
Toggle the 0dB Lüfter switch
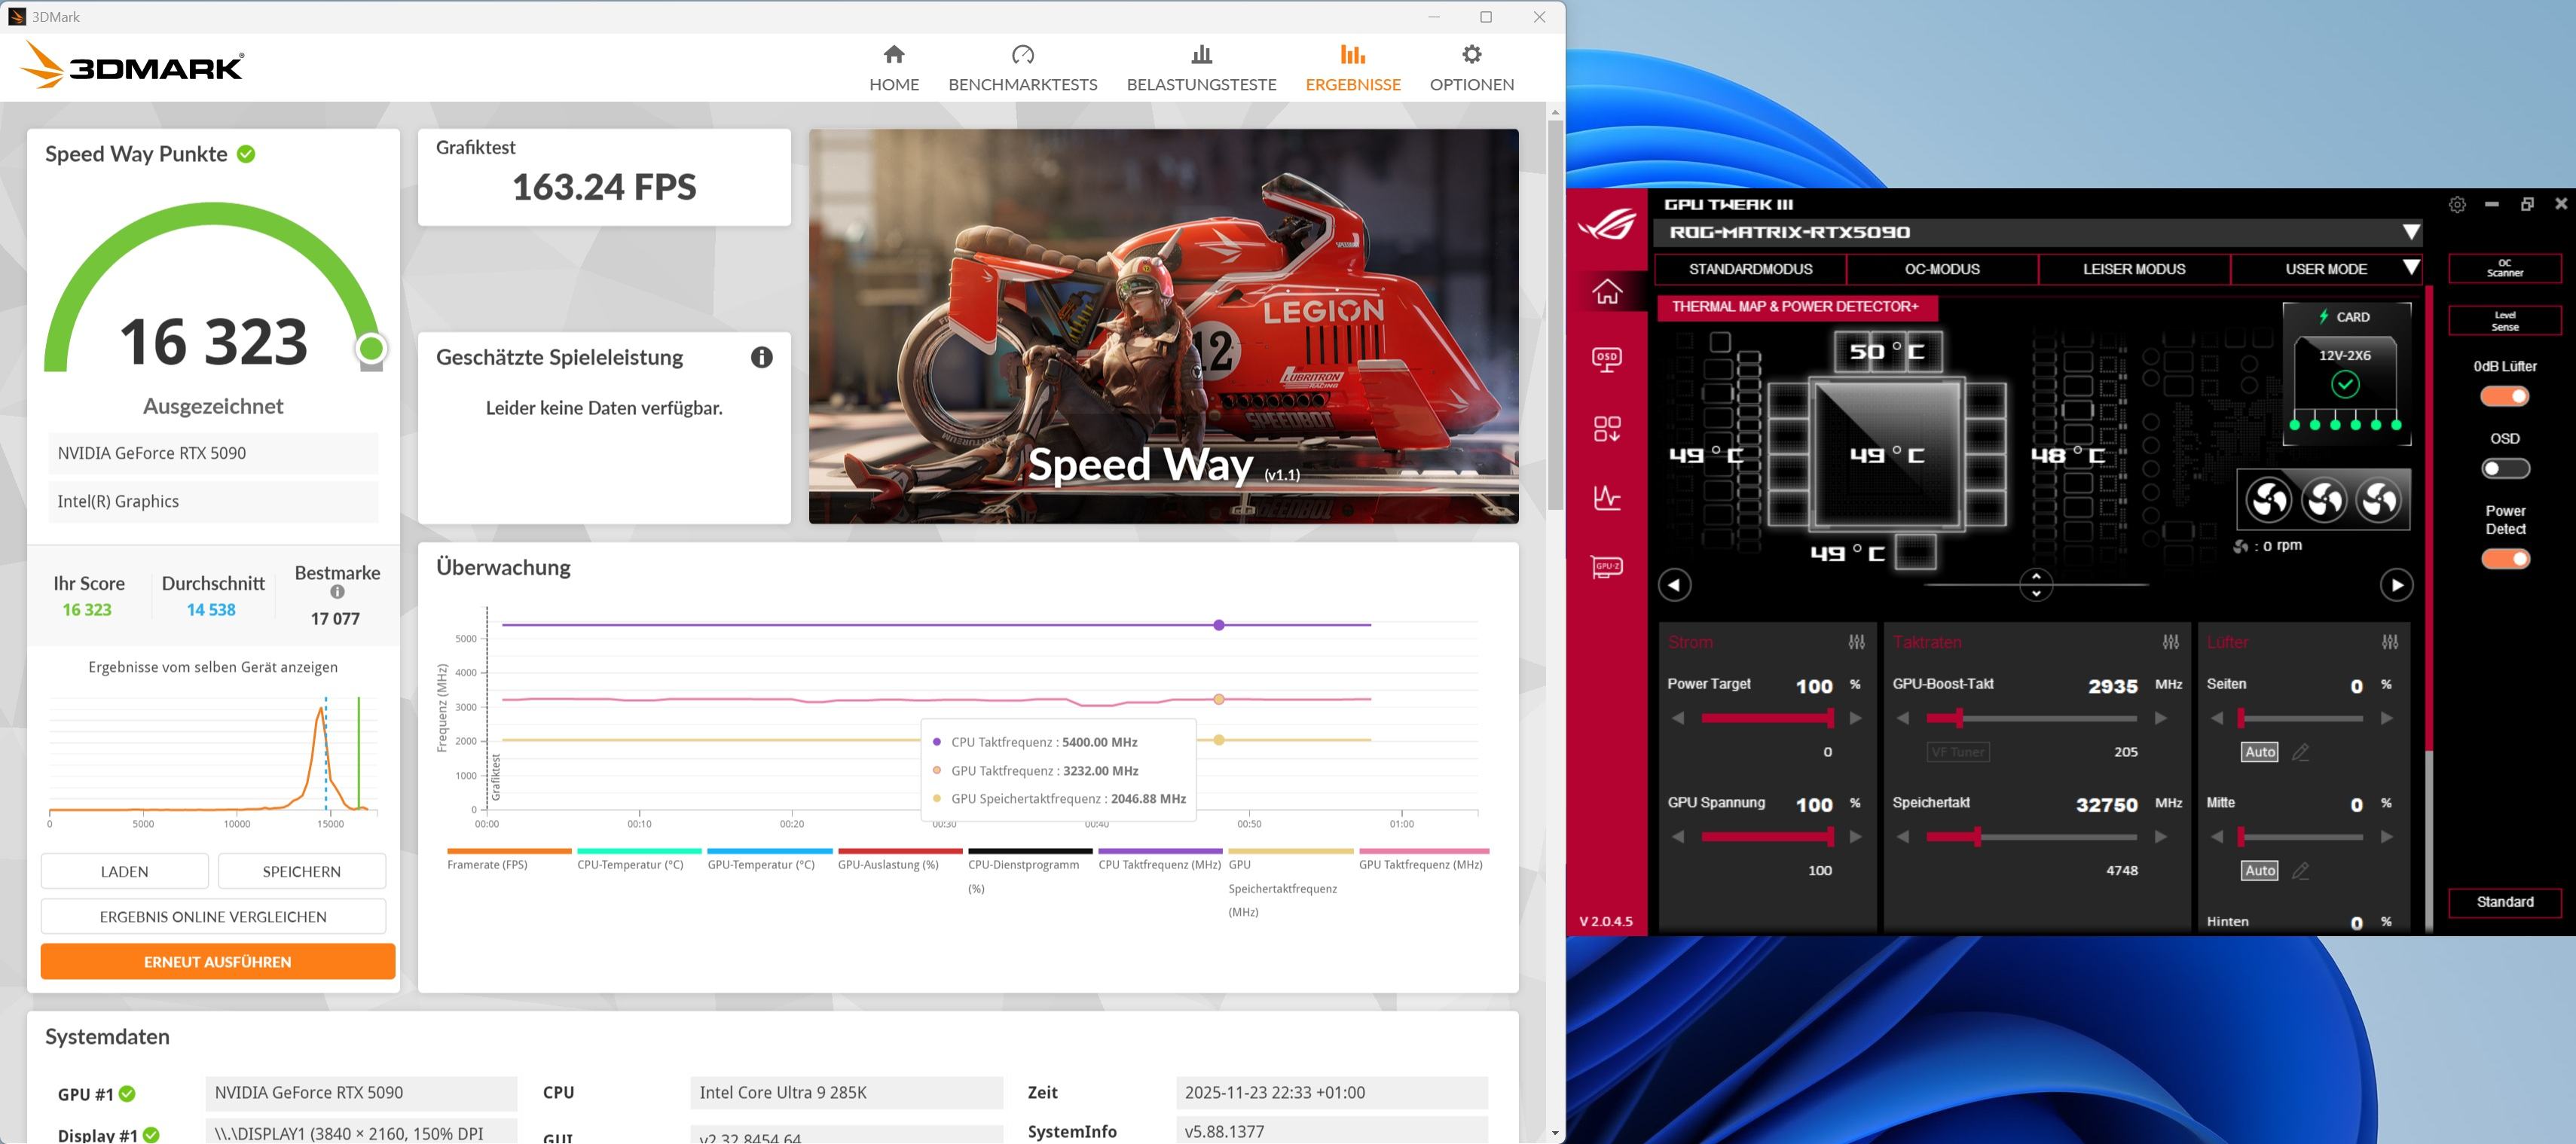click(2504, 396)
